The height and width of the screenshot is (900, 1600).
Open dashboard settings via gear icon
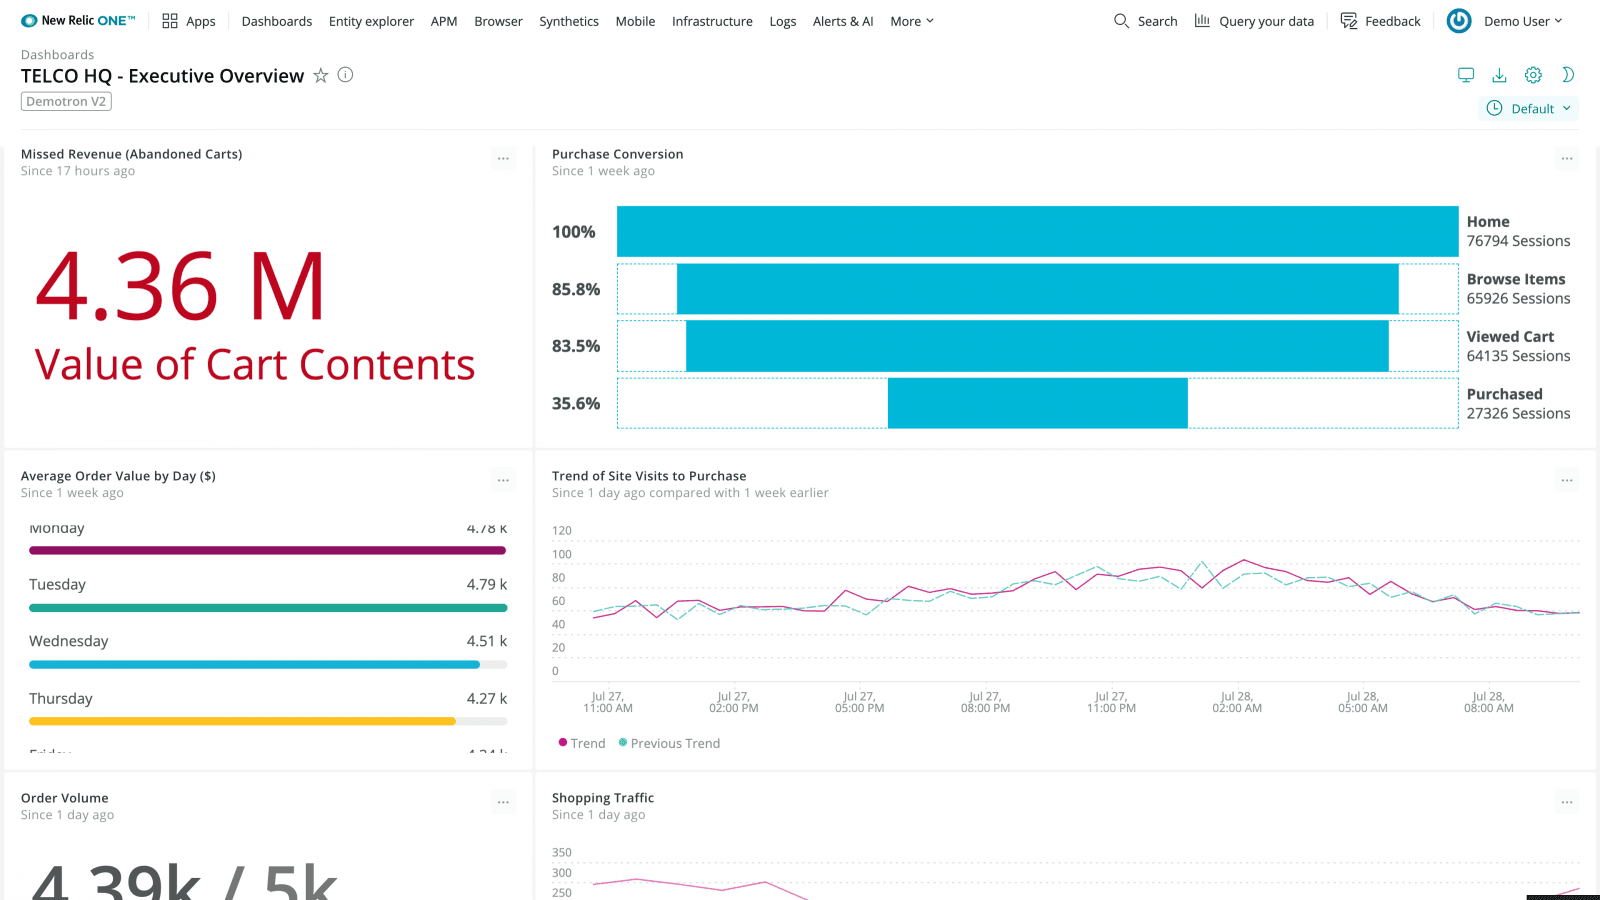[x=1533, y=74]
